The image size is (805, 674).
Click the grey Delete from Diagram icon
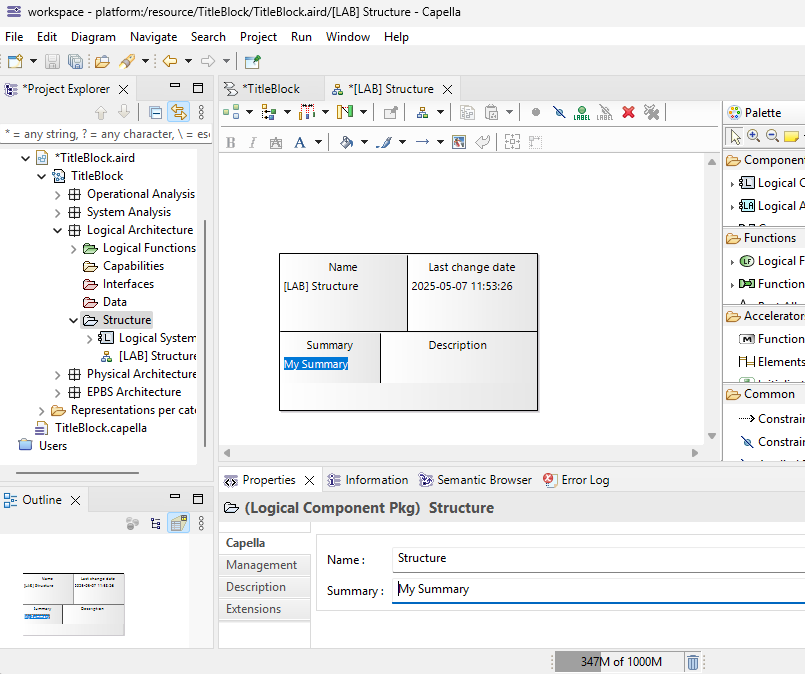coord(651,112)
